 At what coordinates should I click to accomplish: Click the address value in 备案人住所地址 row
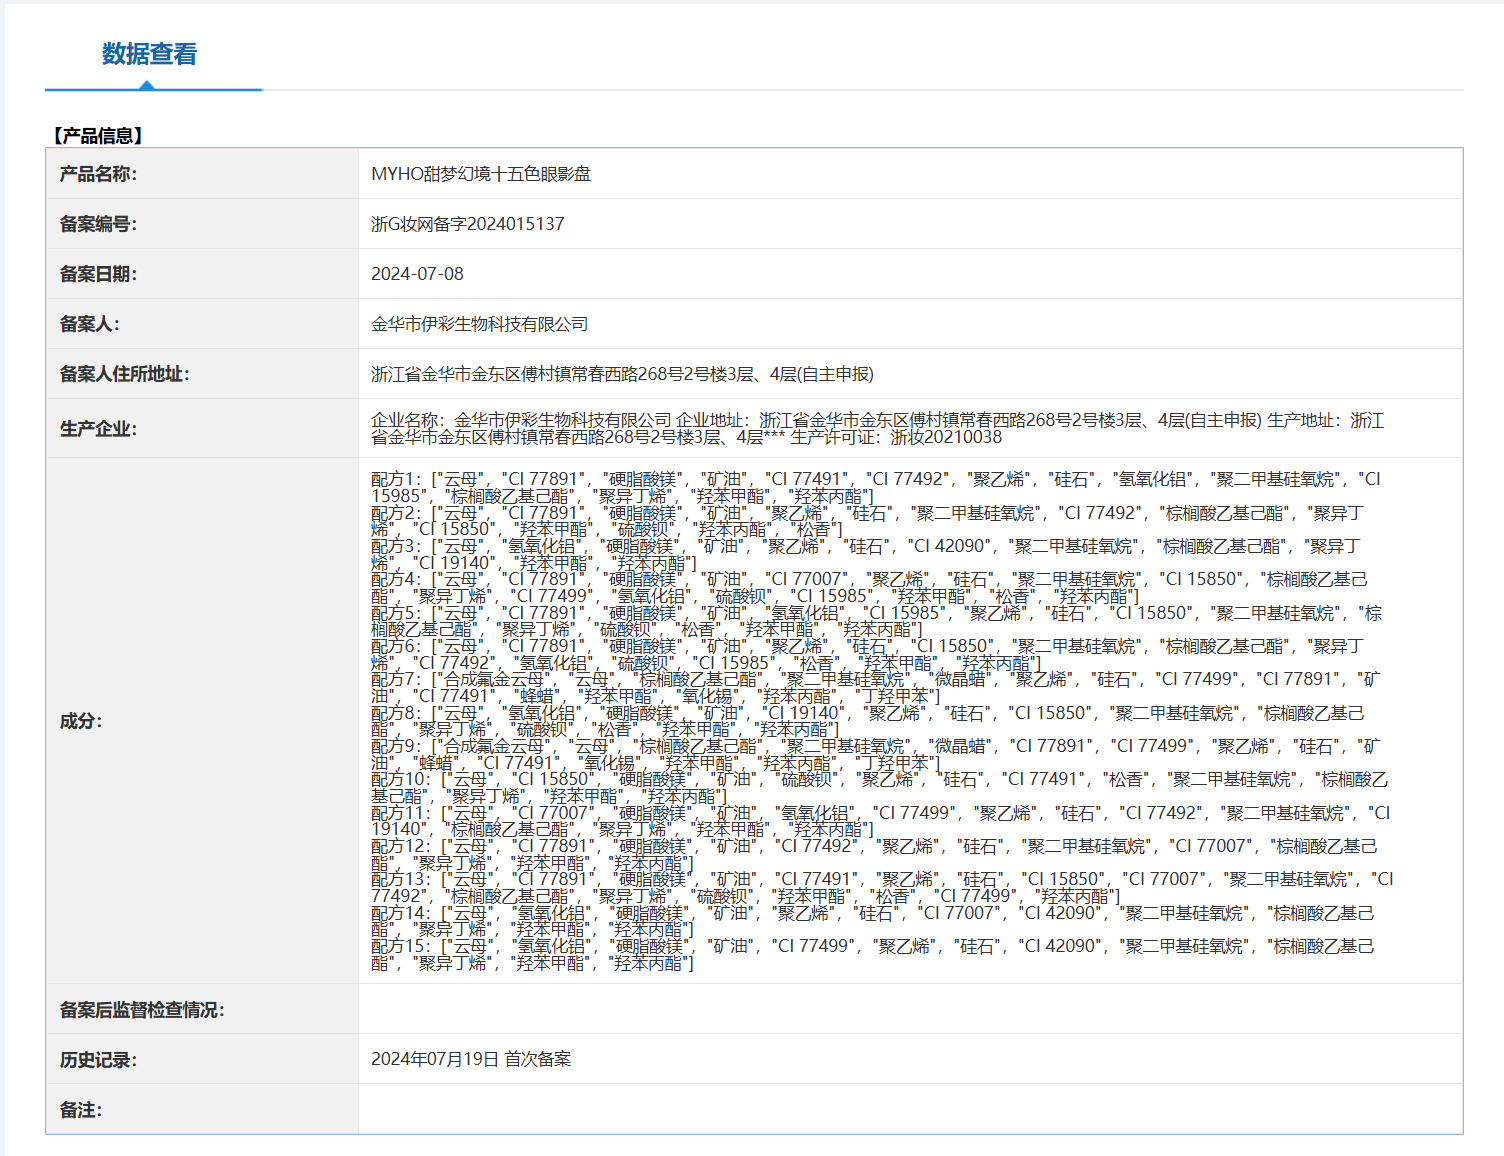(x=622, y=374)
